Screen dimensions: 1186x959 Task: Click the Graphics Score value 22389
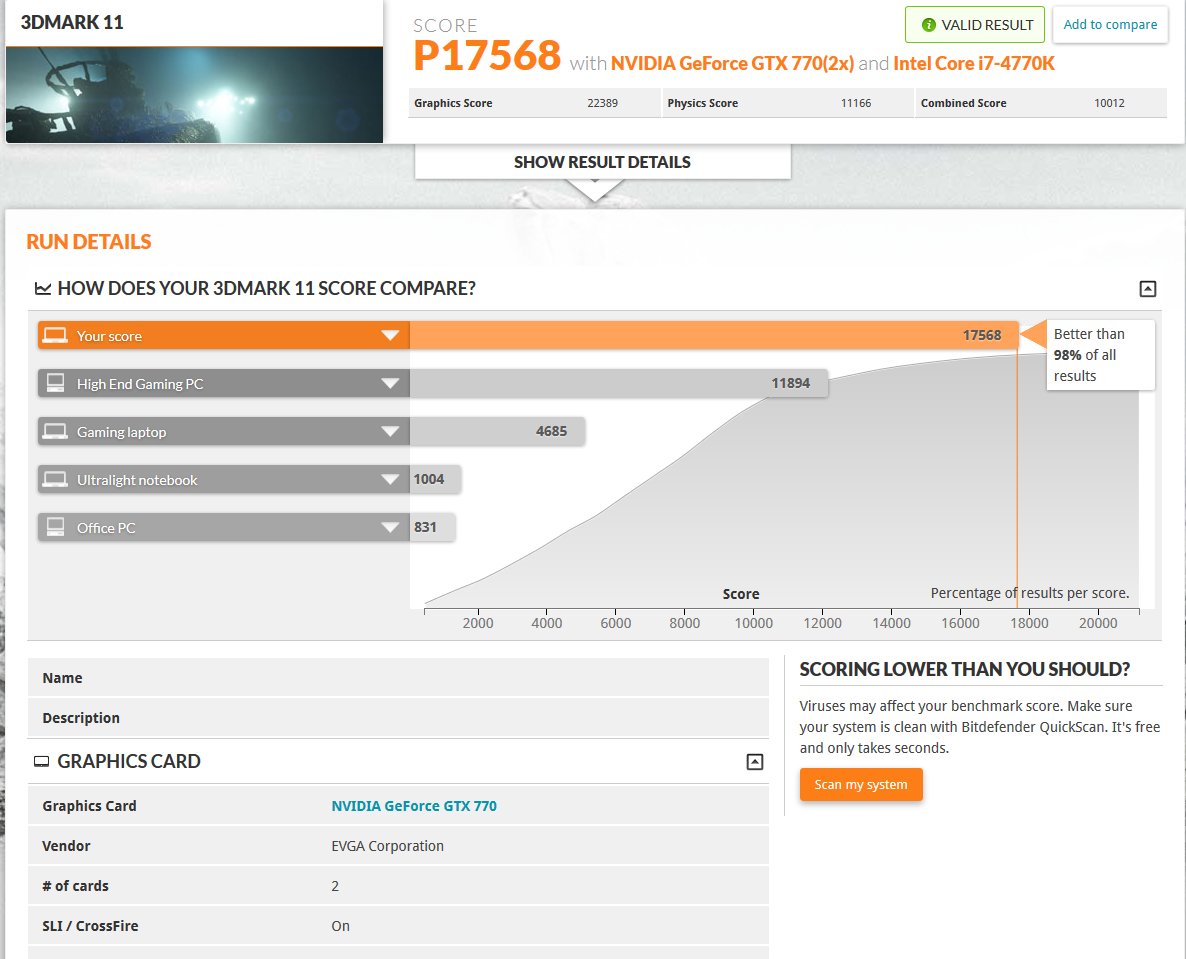(602, 103)
